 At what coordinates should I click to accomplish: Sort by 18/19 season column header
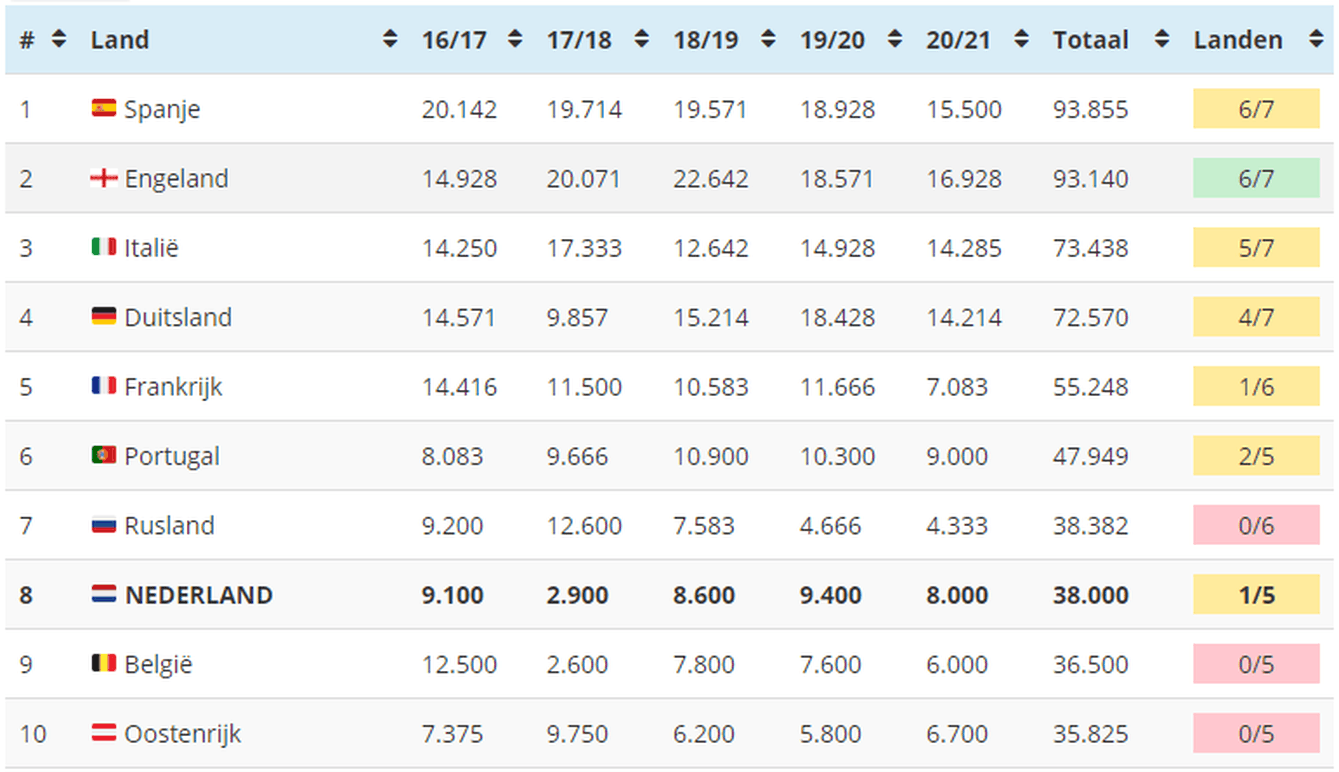point(706,40)
